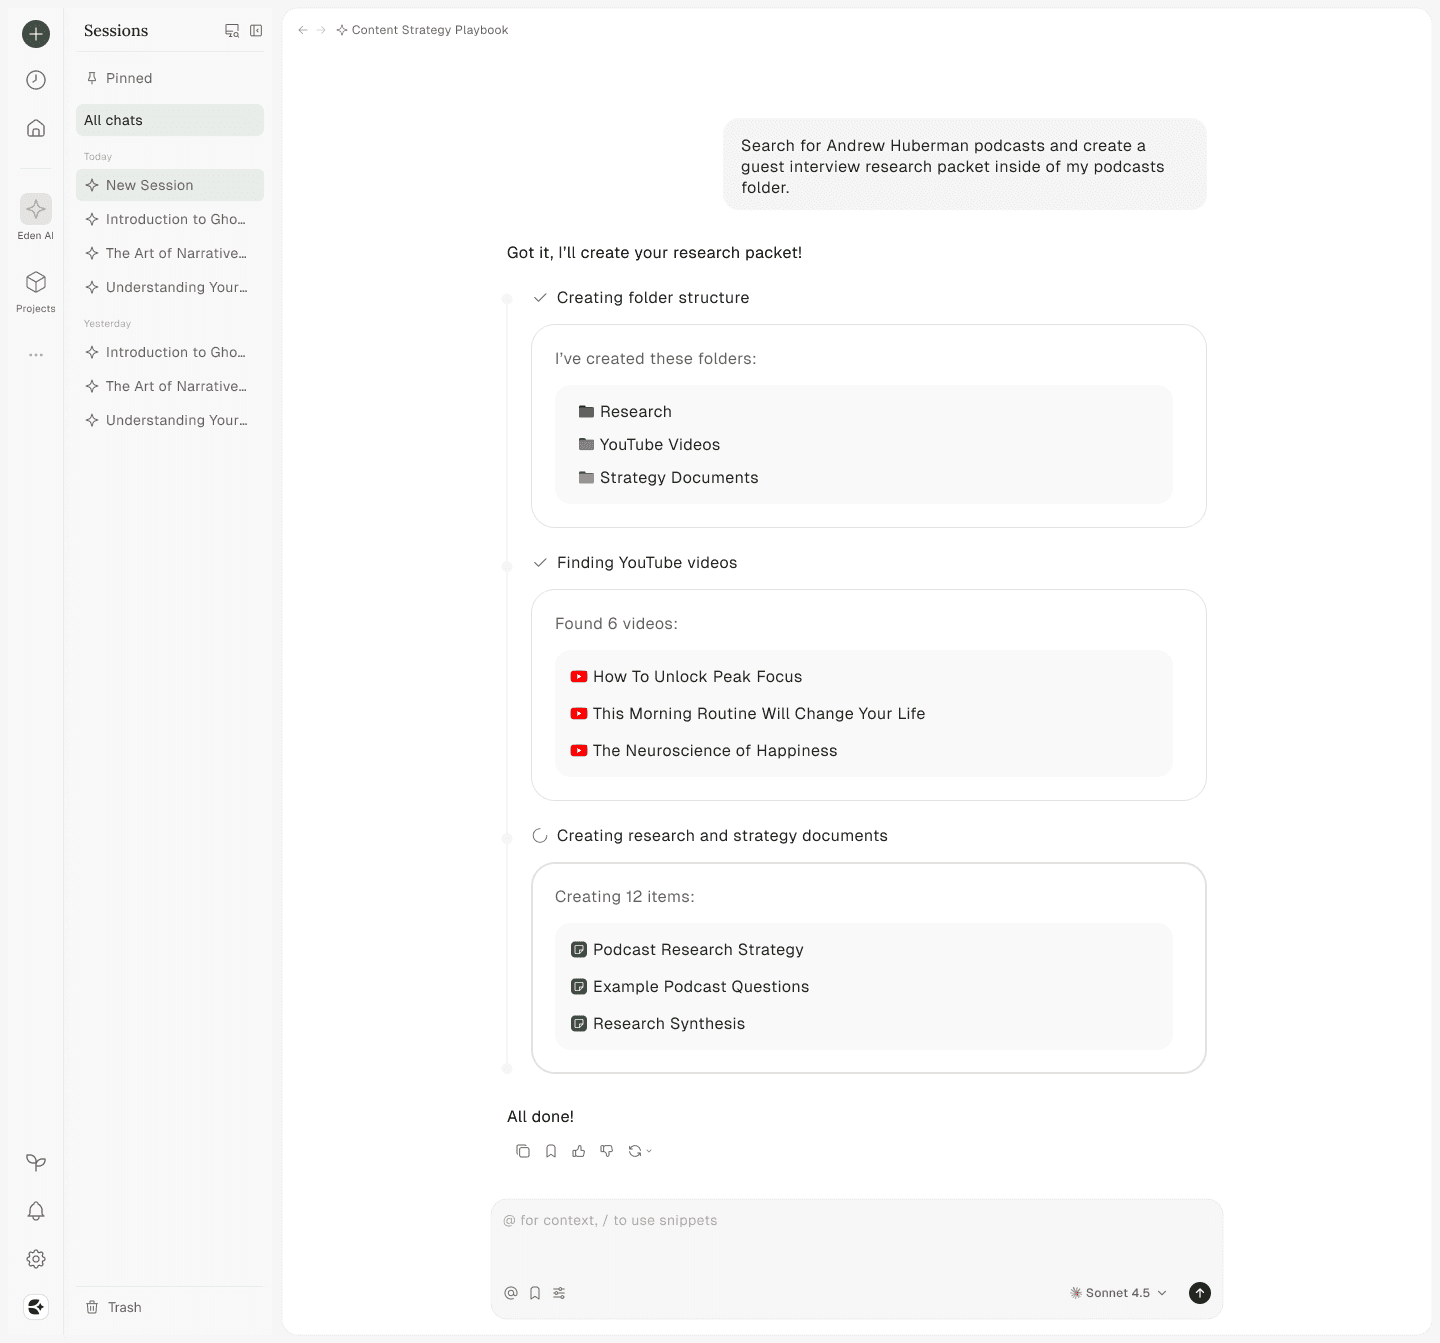This screenshot has width=1440, height=1343.
Task: Open the settings gear icon
Action: coord(36,1259)
